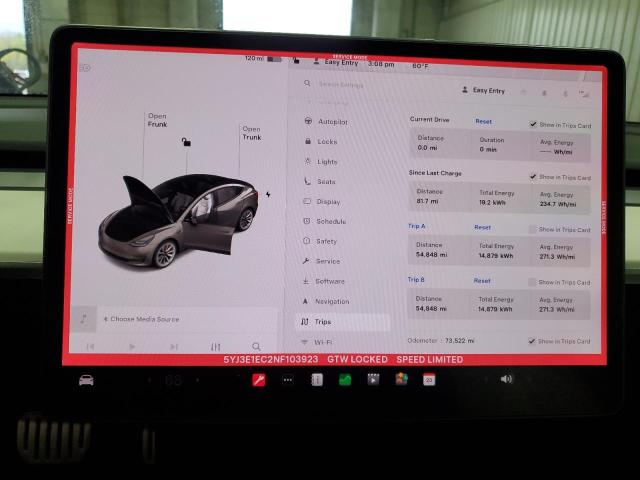Open the calendar app in dock
Screen dimensions: 640x480
429,380
